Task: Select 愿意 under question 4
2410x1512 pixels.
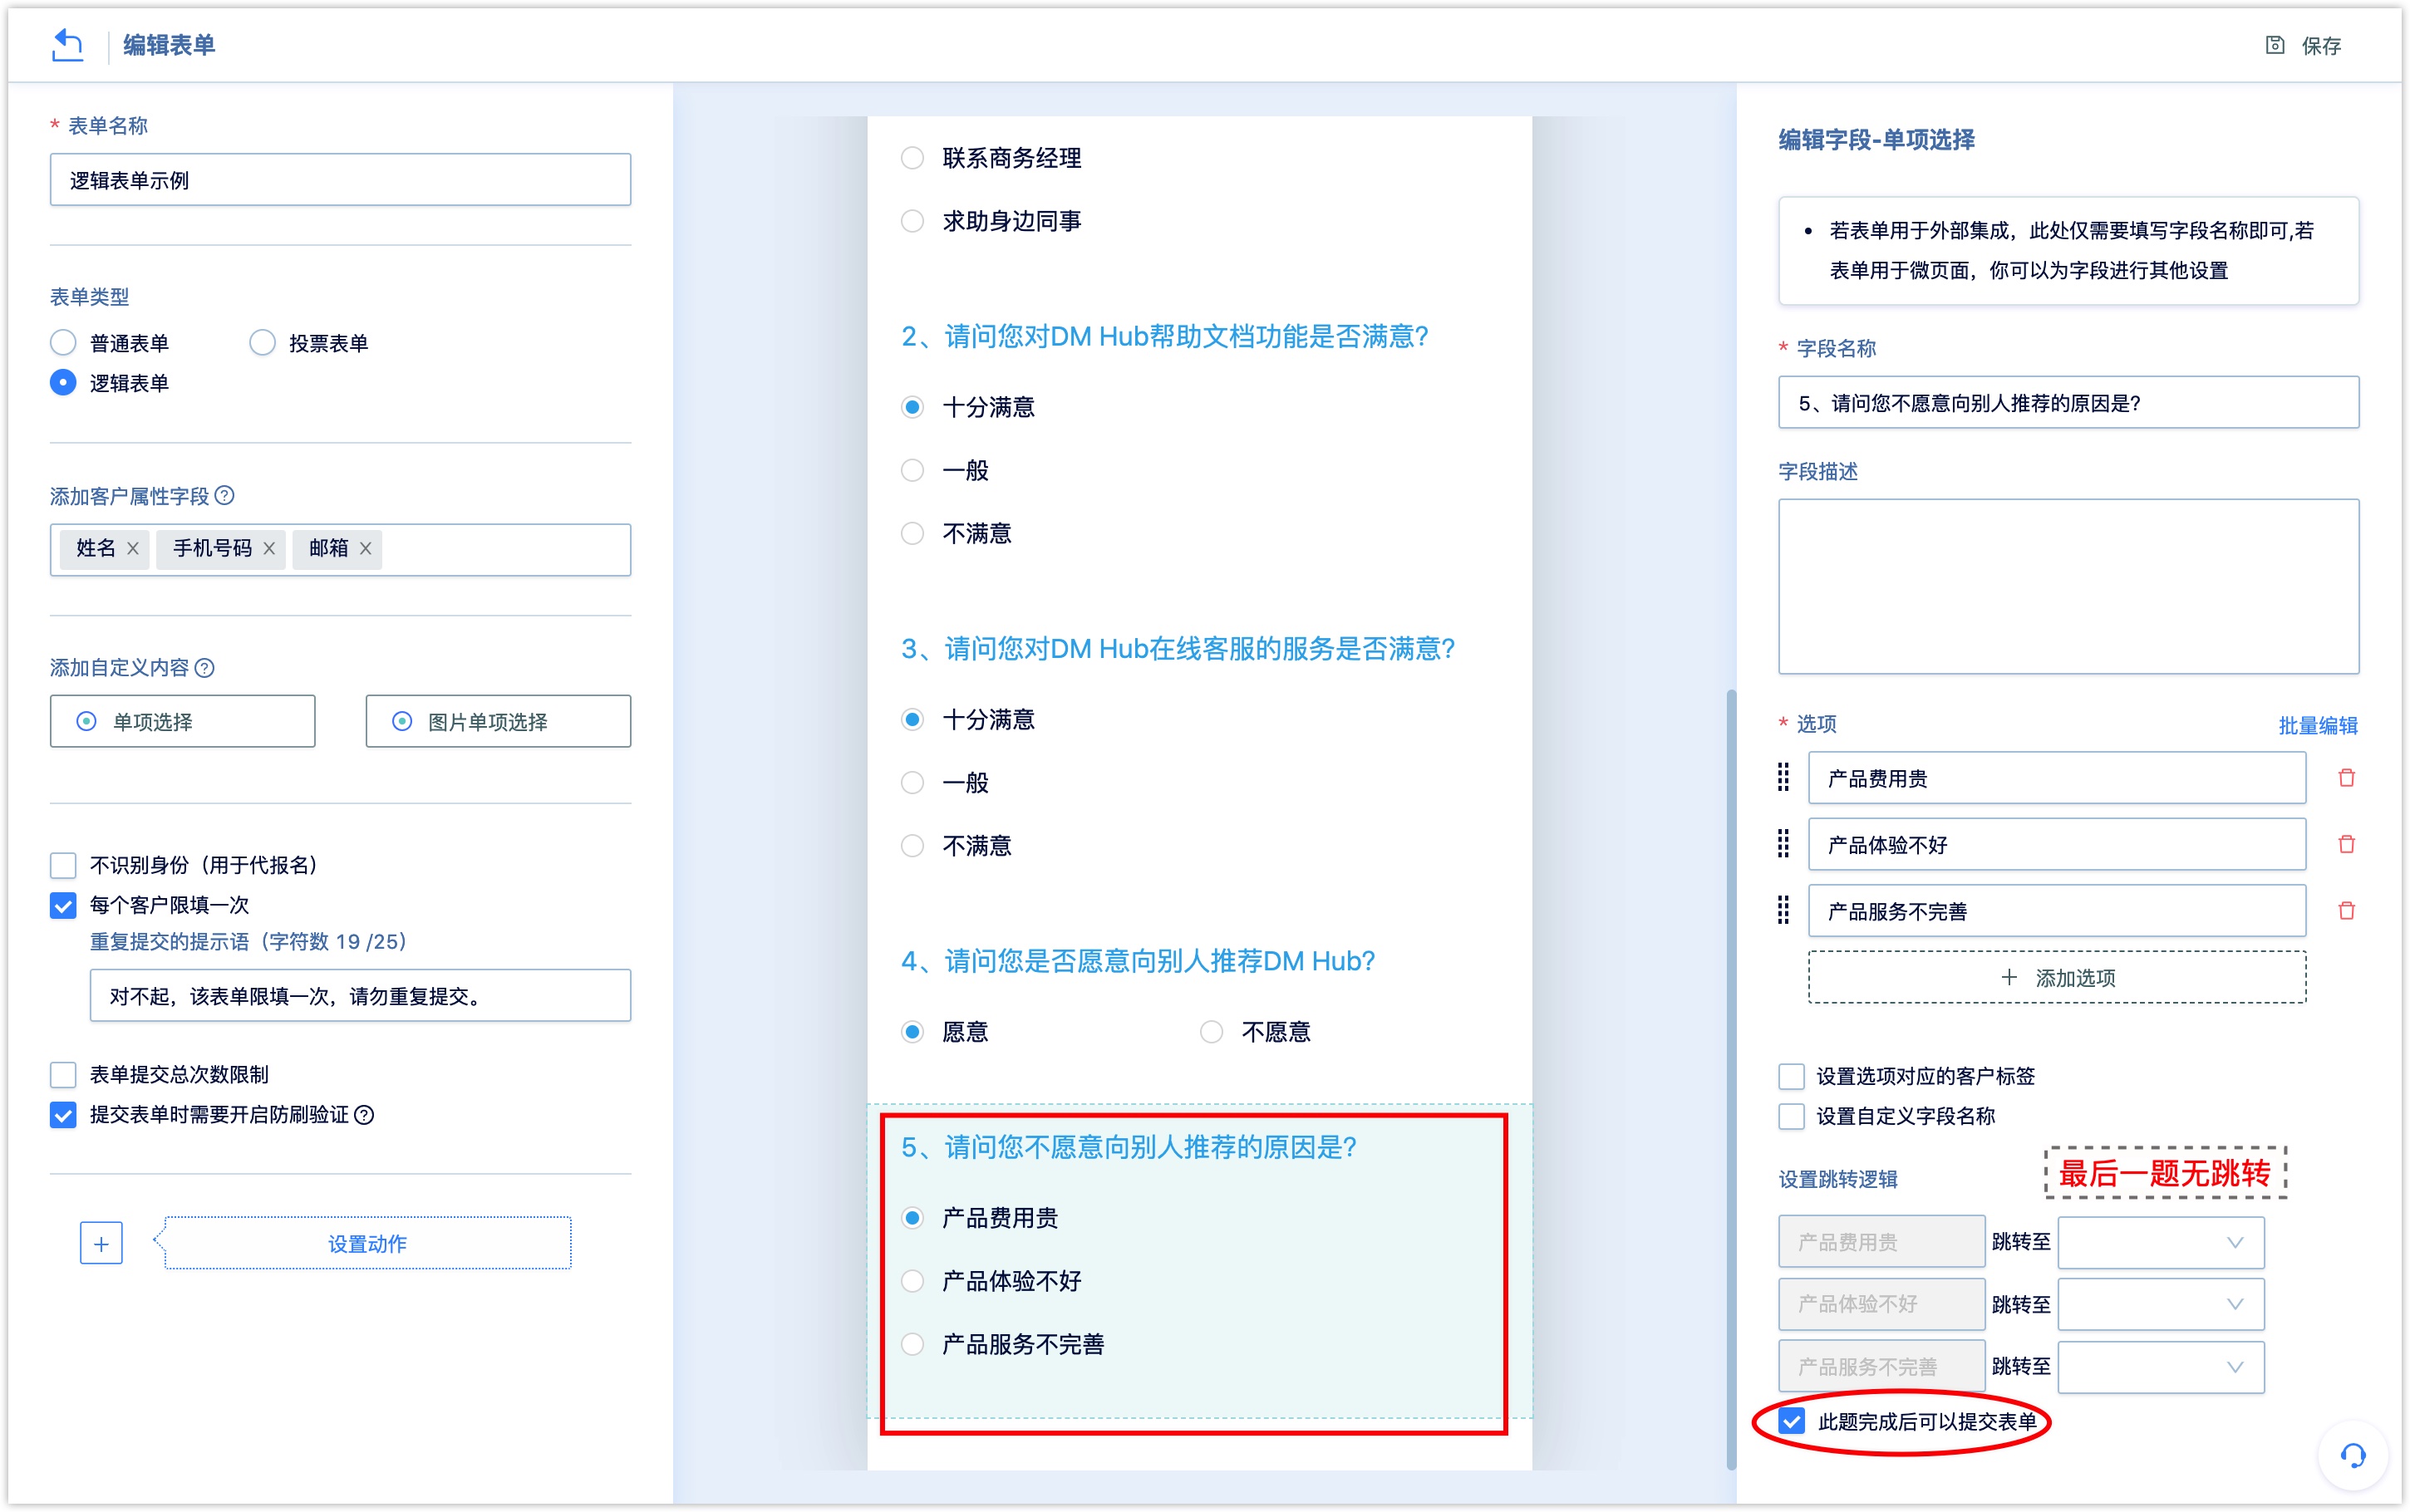Action: point(912,1032)
